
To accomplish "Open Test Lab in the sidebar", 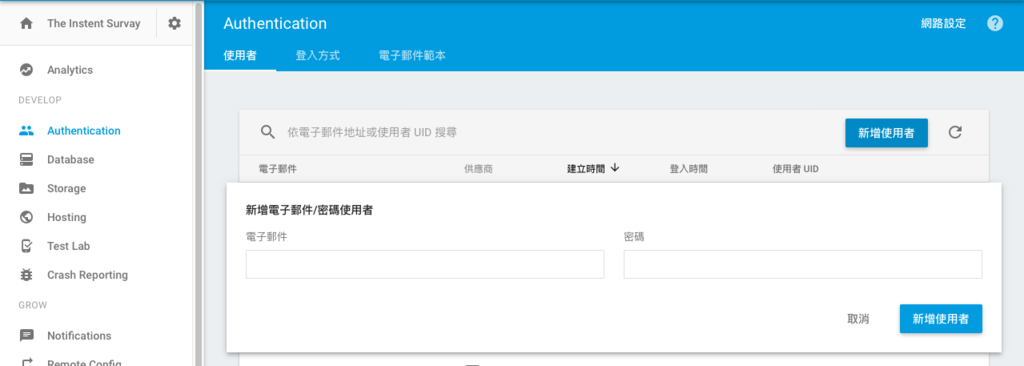I will 69,246.
